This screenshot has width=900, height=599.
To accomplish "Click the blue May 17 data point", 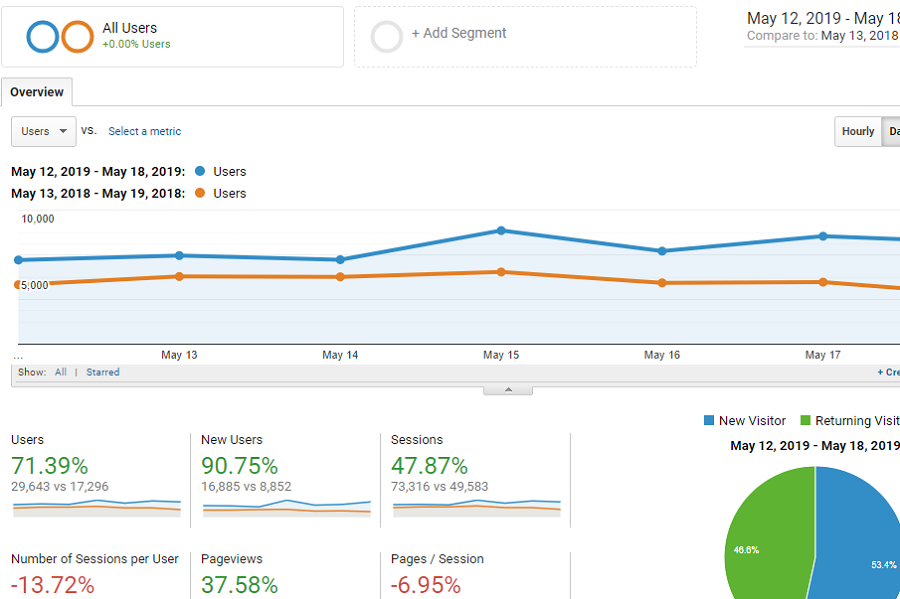I will [x=823, y=236].
